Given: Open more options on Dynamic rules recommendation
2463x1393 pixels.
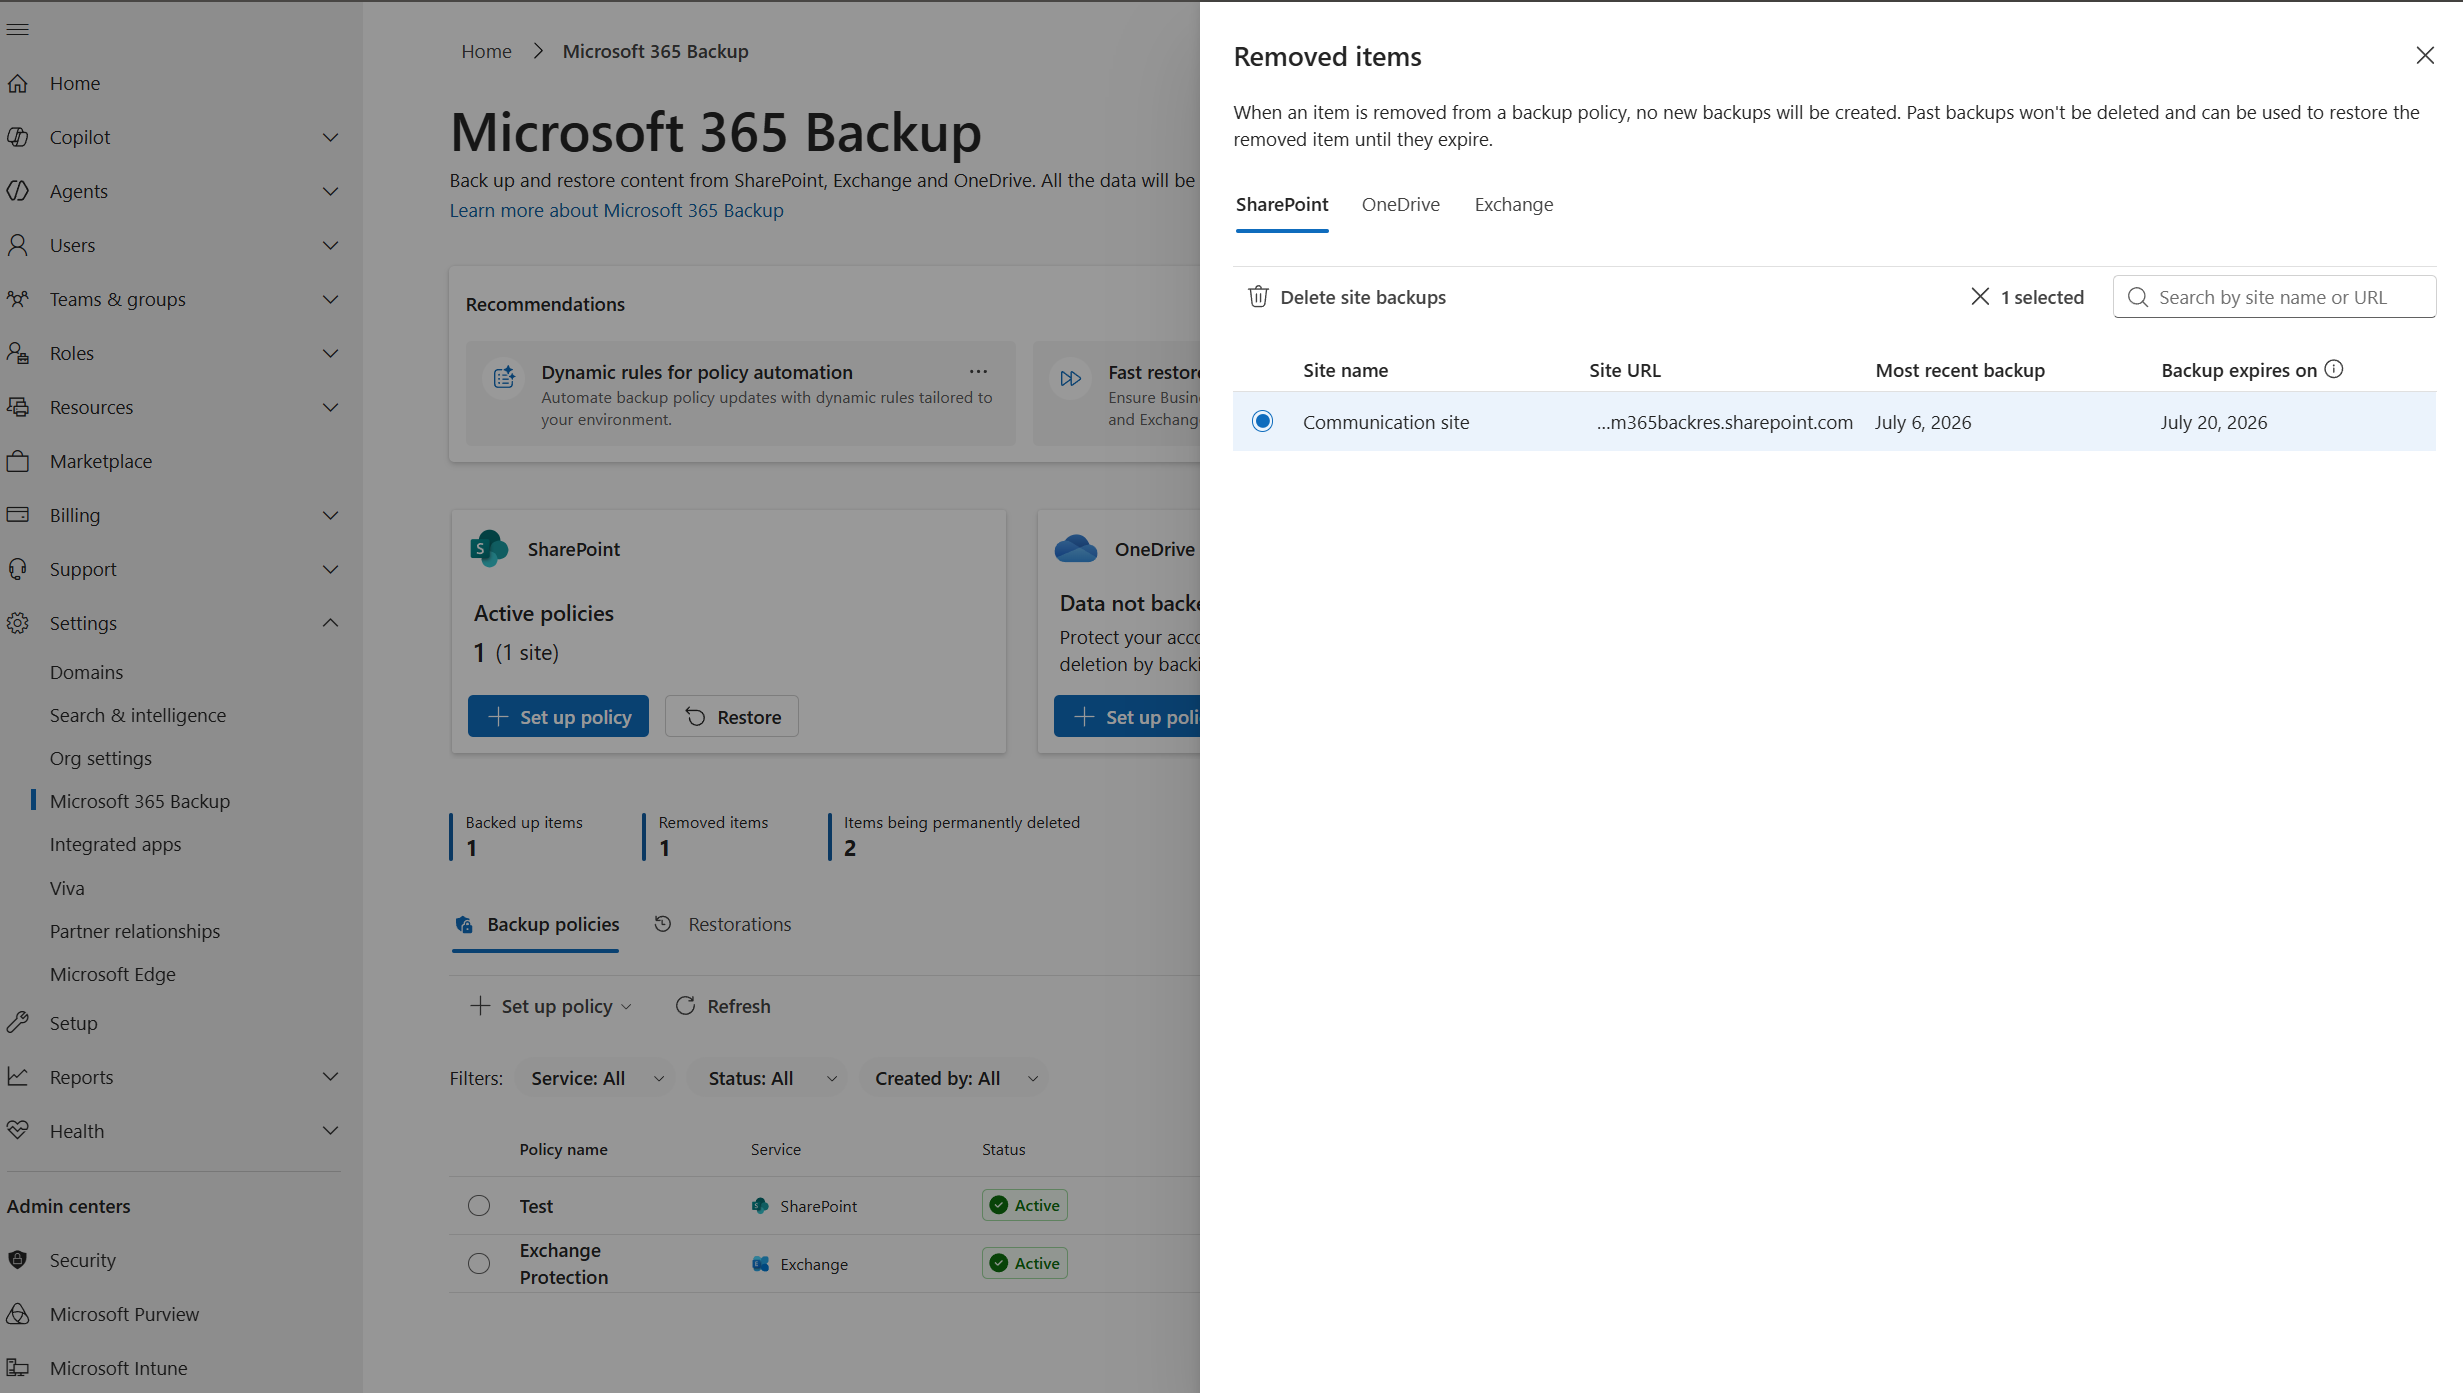Looking at the screenshot, I should pyautogui.click(x=978, y=371).
